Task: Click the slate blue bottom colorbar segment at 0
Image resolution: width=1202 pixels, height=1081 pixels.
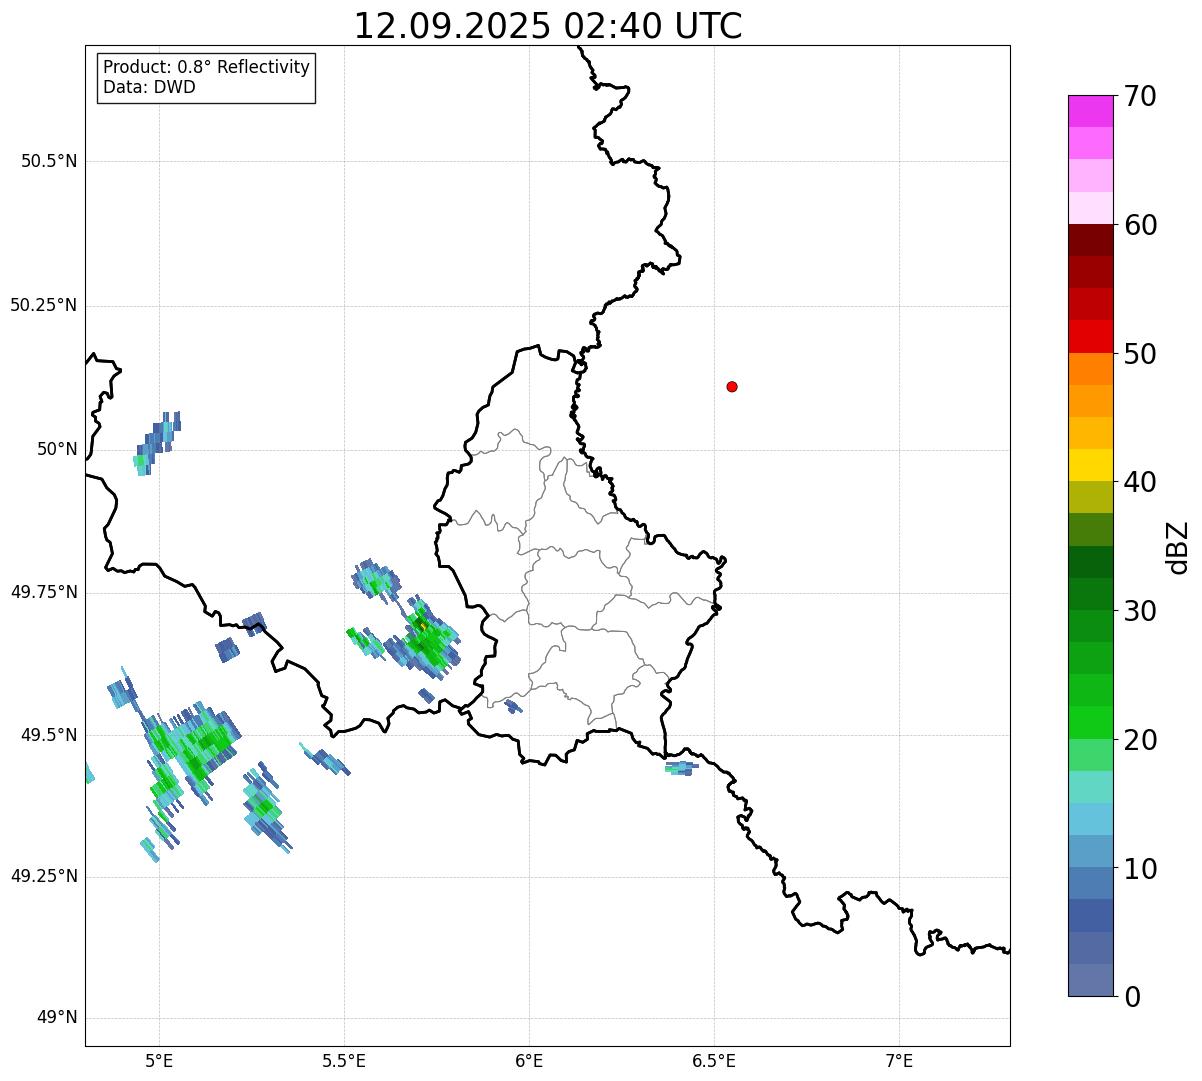Action: click(1091, 980)
